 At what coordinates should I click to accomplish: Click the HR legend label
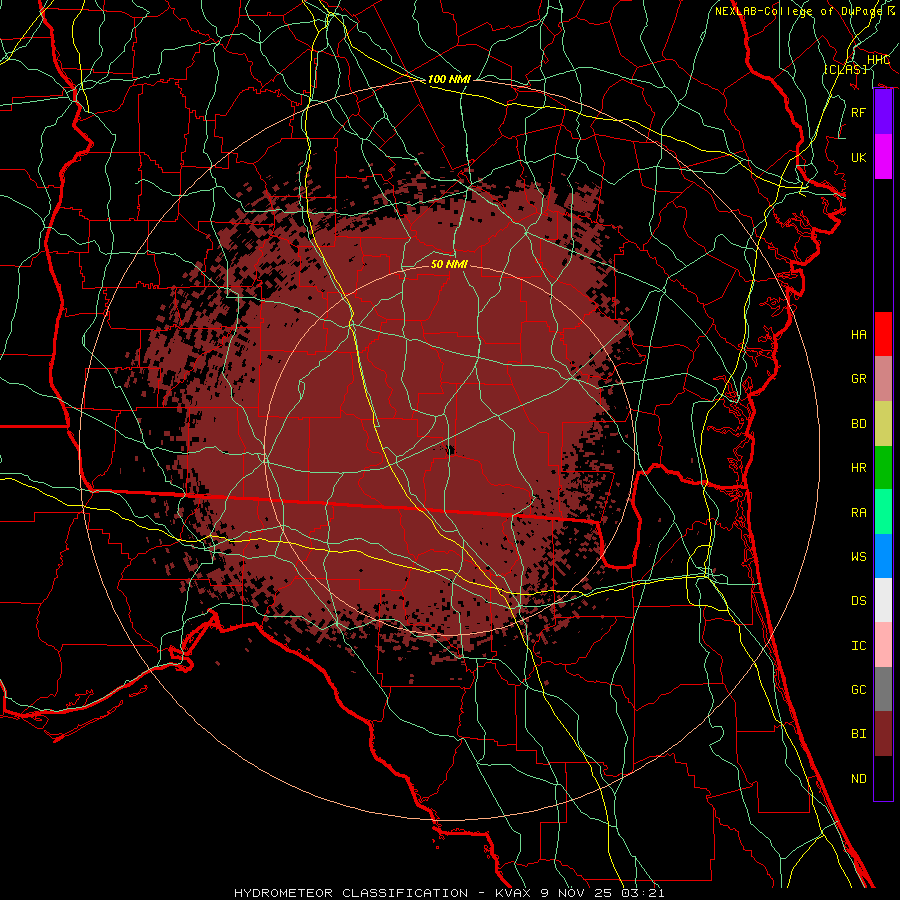[x=859, y=468]
